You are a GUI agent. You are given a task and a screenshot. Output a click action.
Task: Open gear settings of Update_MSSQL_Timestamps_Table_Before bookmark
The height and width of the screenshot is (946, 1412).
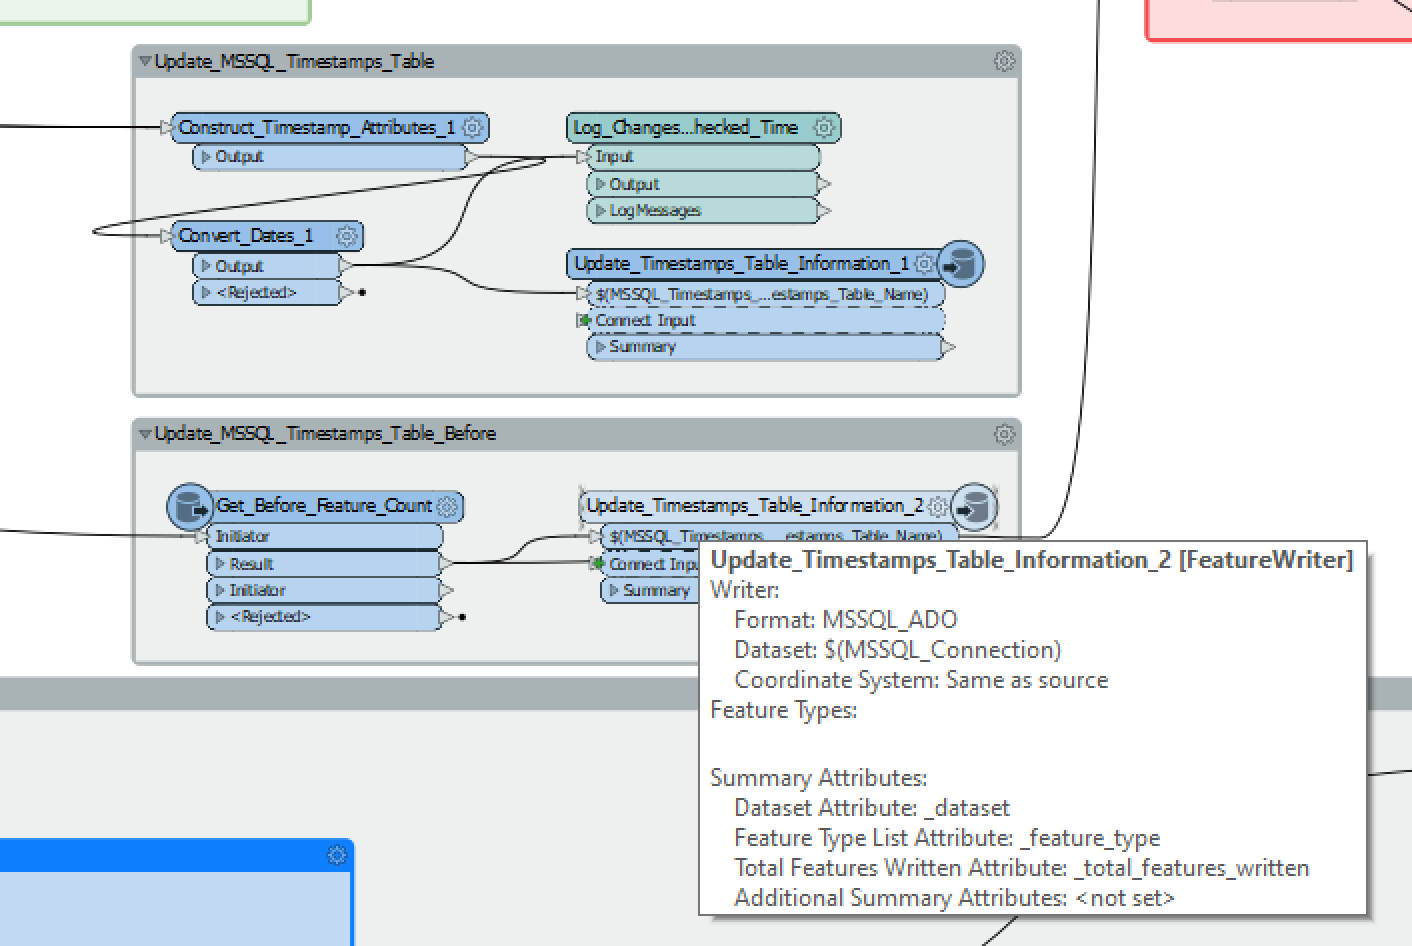[x=1004, y=434]
